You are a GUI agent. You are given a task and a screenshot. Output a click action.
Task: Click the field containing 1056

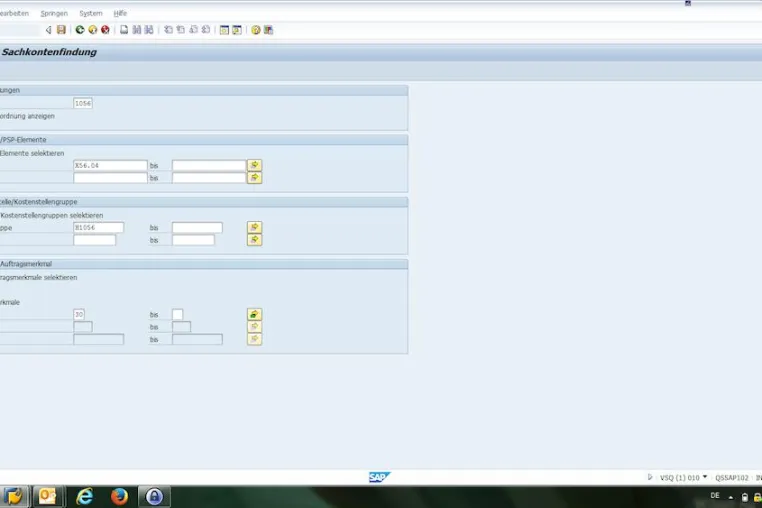83,103
